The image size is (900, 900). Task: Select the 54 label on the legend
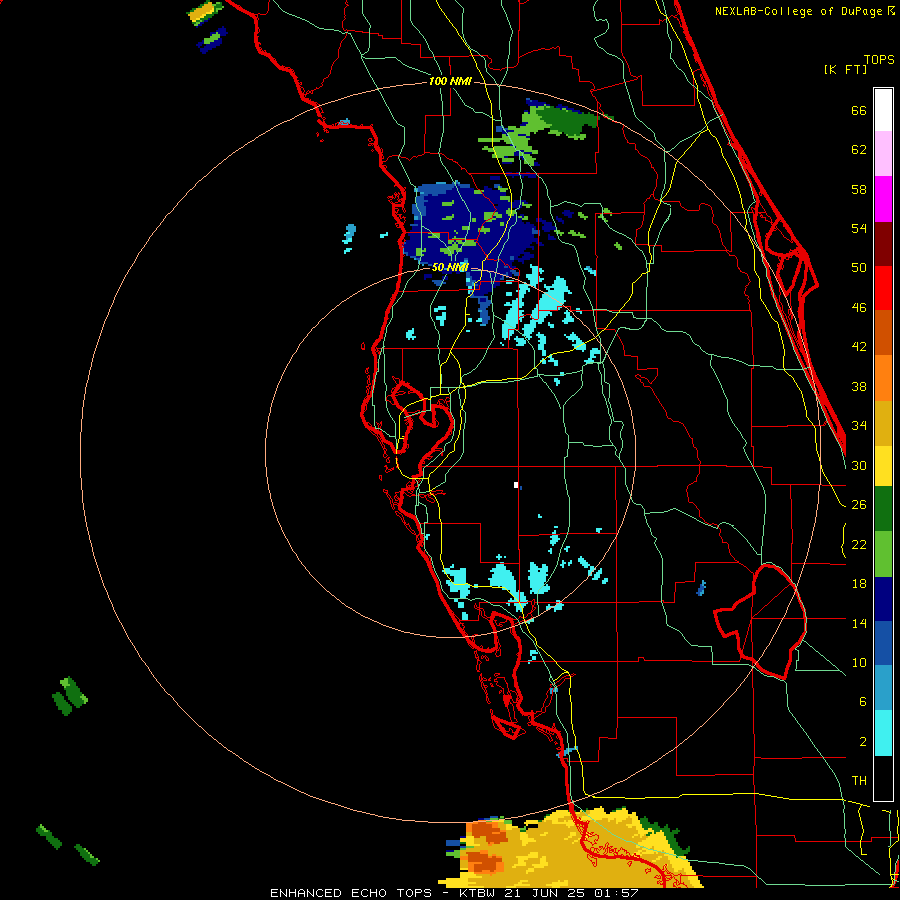click(859, 228)
